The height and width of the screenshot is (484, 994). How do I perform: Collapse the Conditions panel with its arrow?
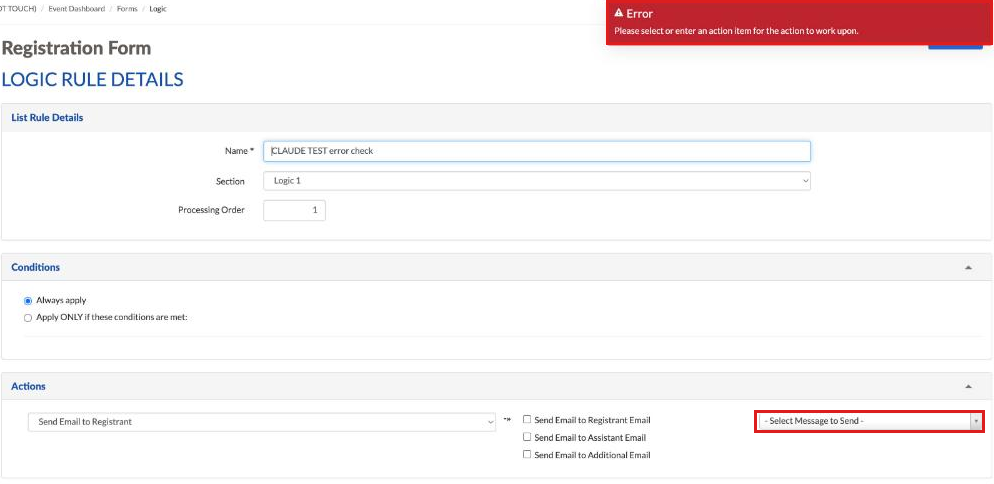tap(968, 268)
